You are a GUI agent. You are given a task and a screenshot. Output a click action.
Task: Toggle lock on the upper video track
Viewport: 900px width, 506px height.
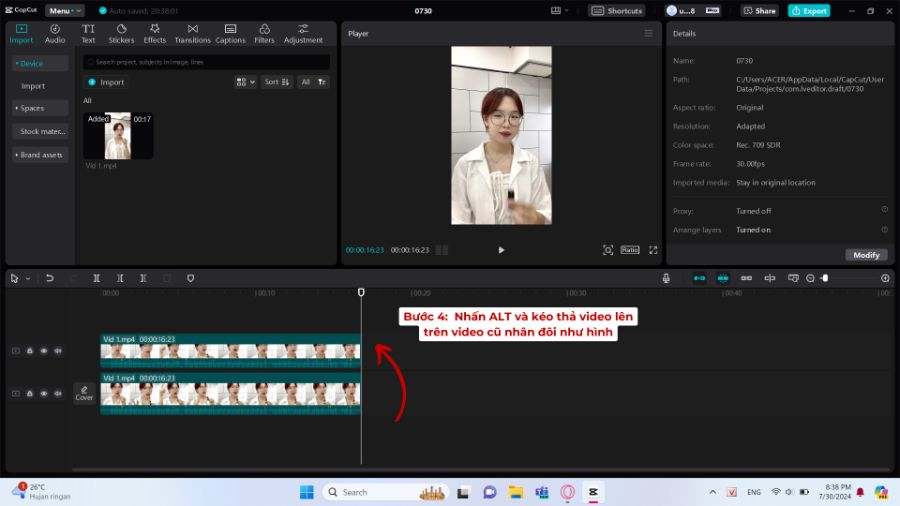pos(30,351)
